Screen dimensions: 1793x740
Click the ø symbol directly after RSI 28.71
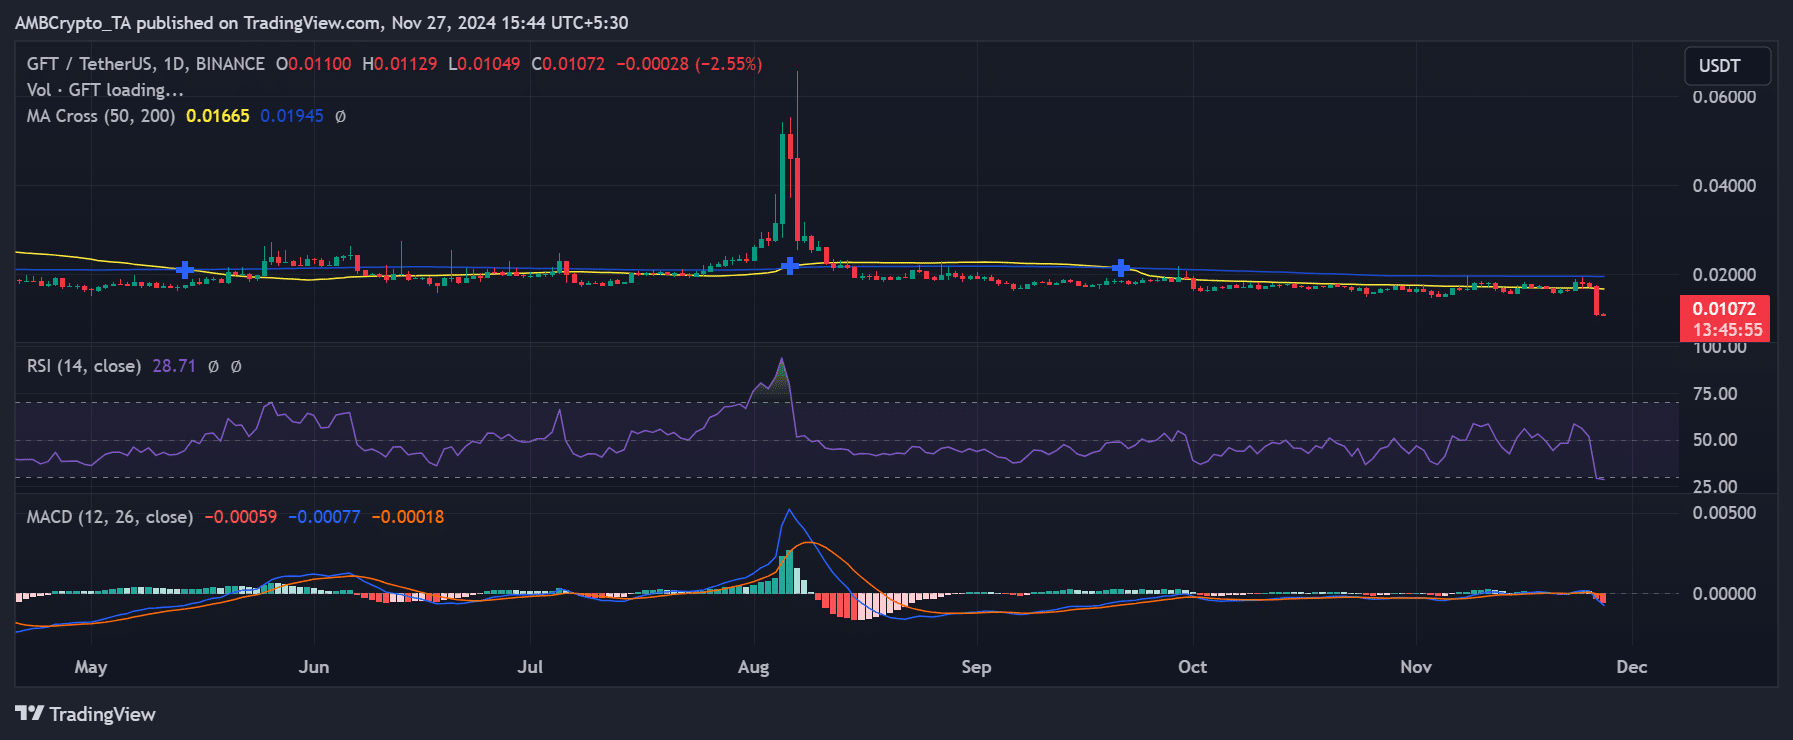[x=213, y=366]
